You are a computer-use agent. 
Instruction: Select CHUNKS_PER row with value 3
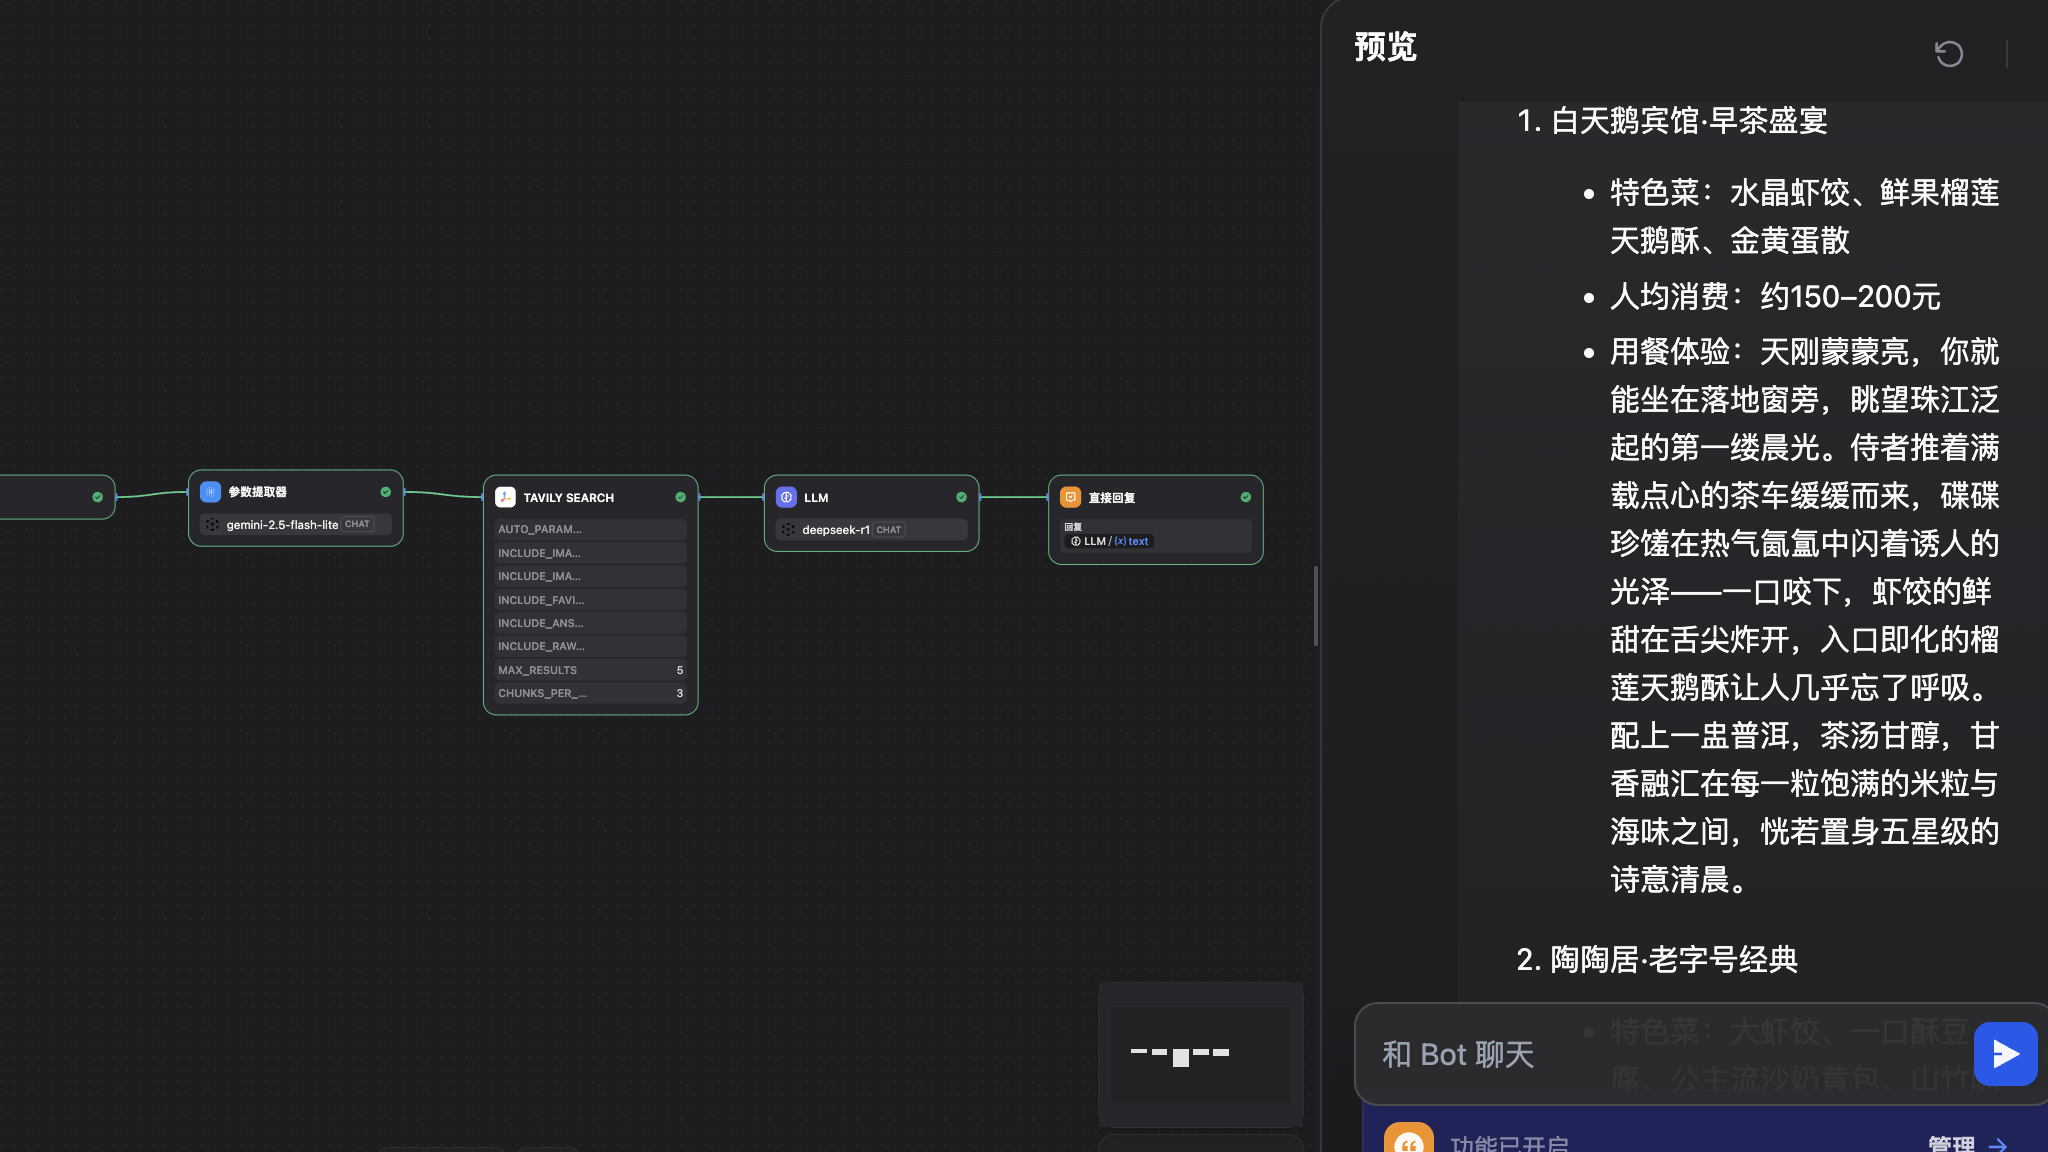point(590,693)
